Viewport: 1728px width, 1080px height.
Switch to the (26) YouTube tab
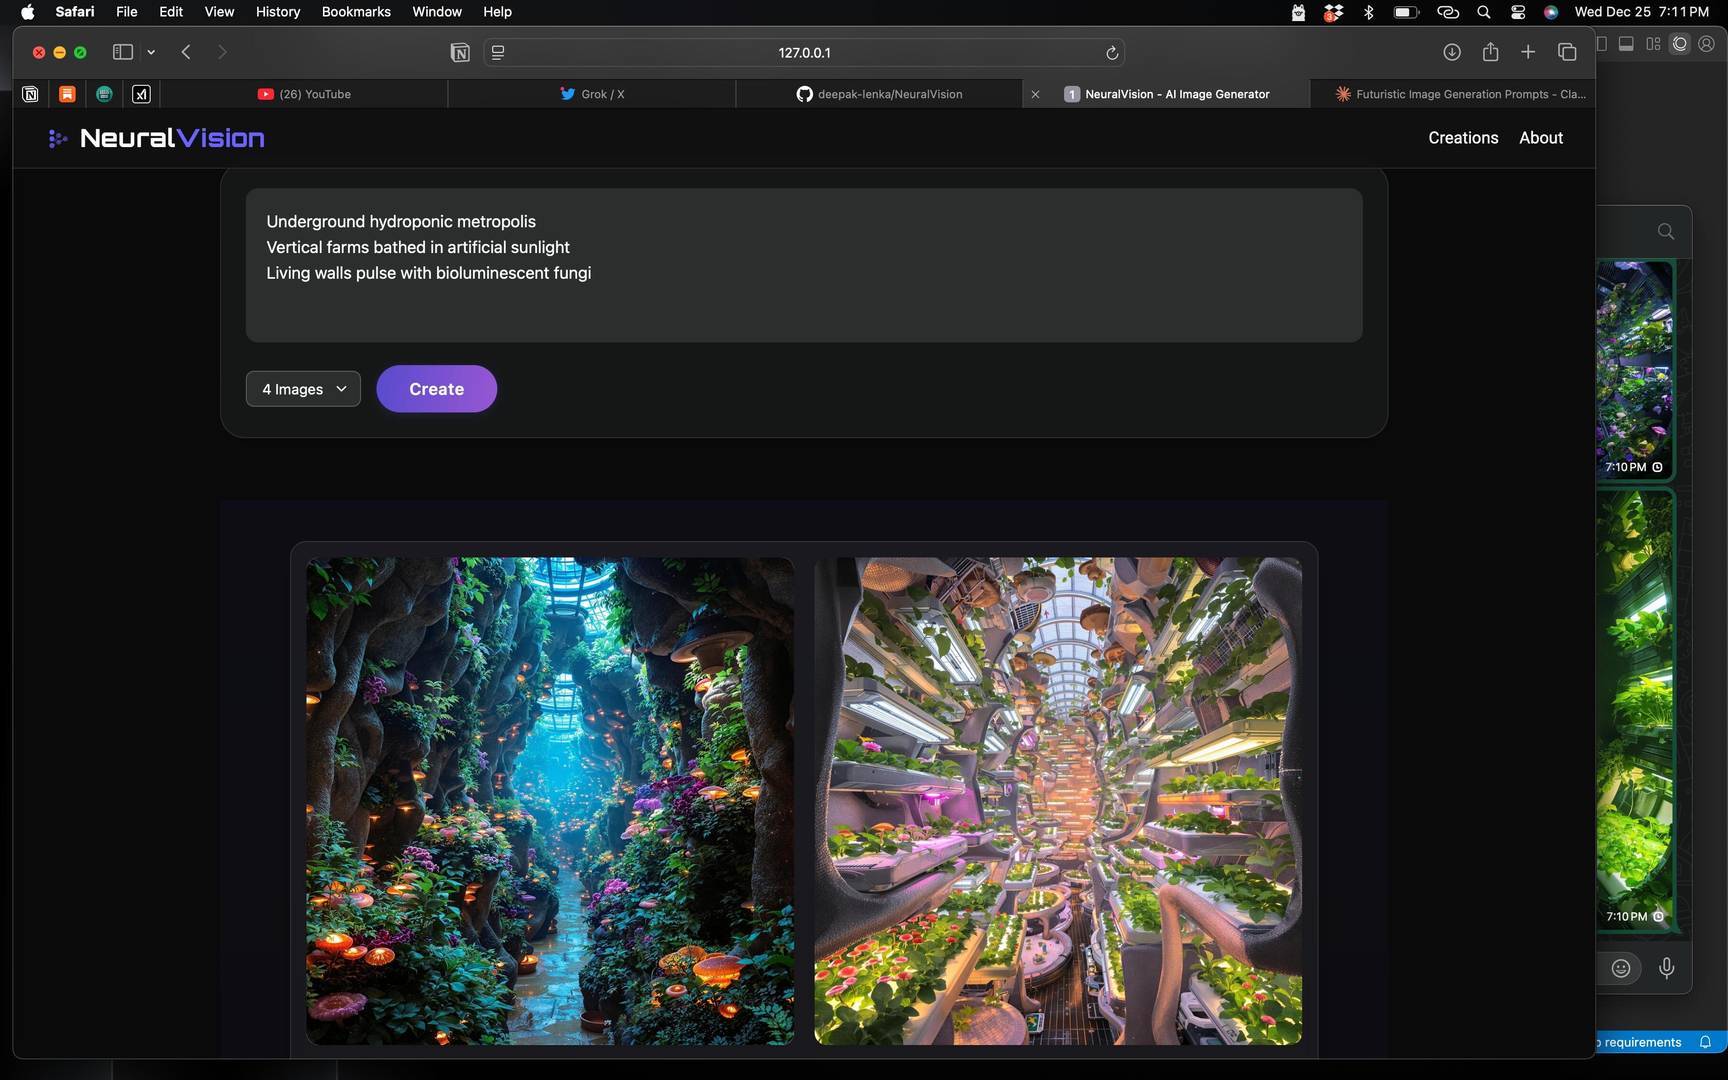(x=304, y=94)
